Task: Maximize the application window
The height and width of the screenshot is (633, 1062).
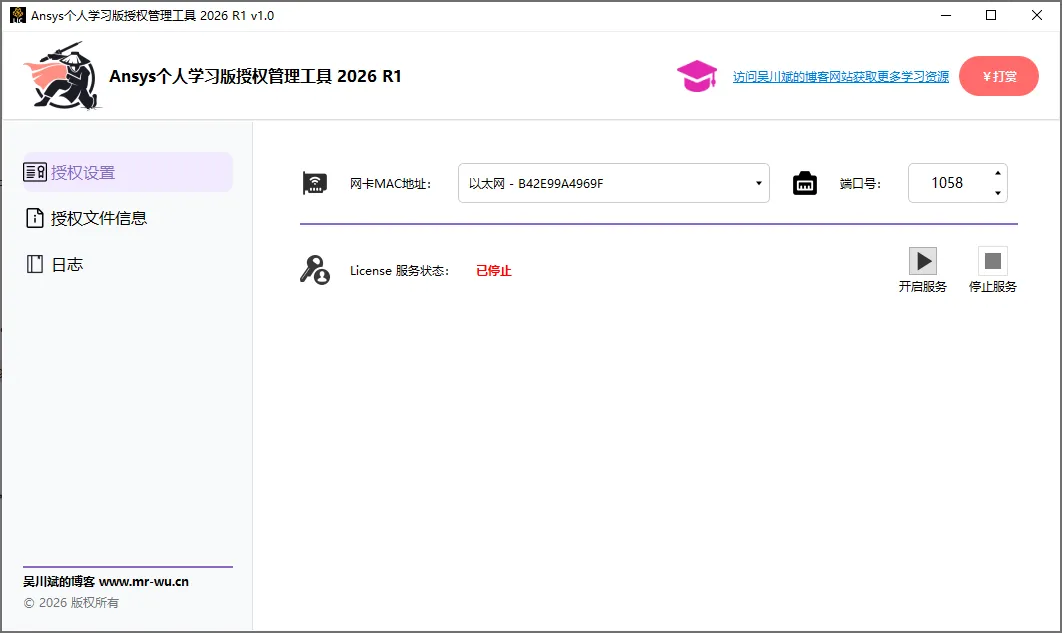Action: point(991,15)
